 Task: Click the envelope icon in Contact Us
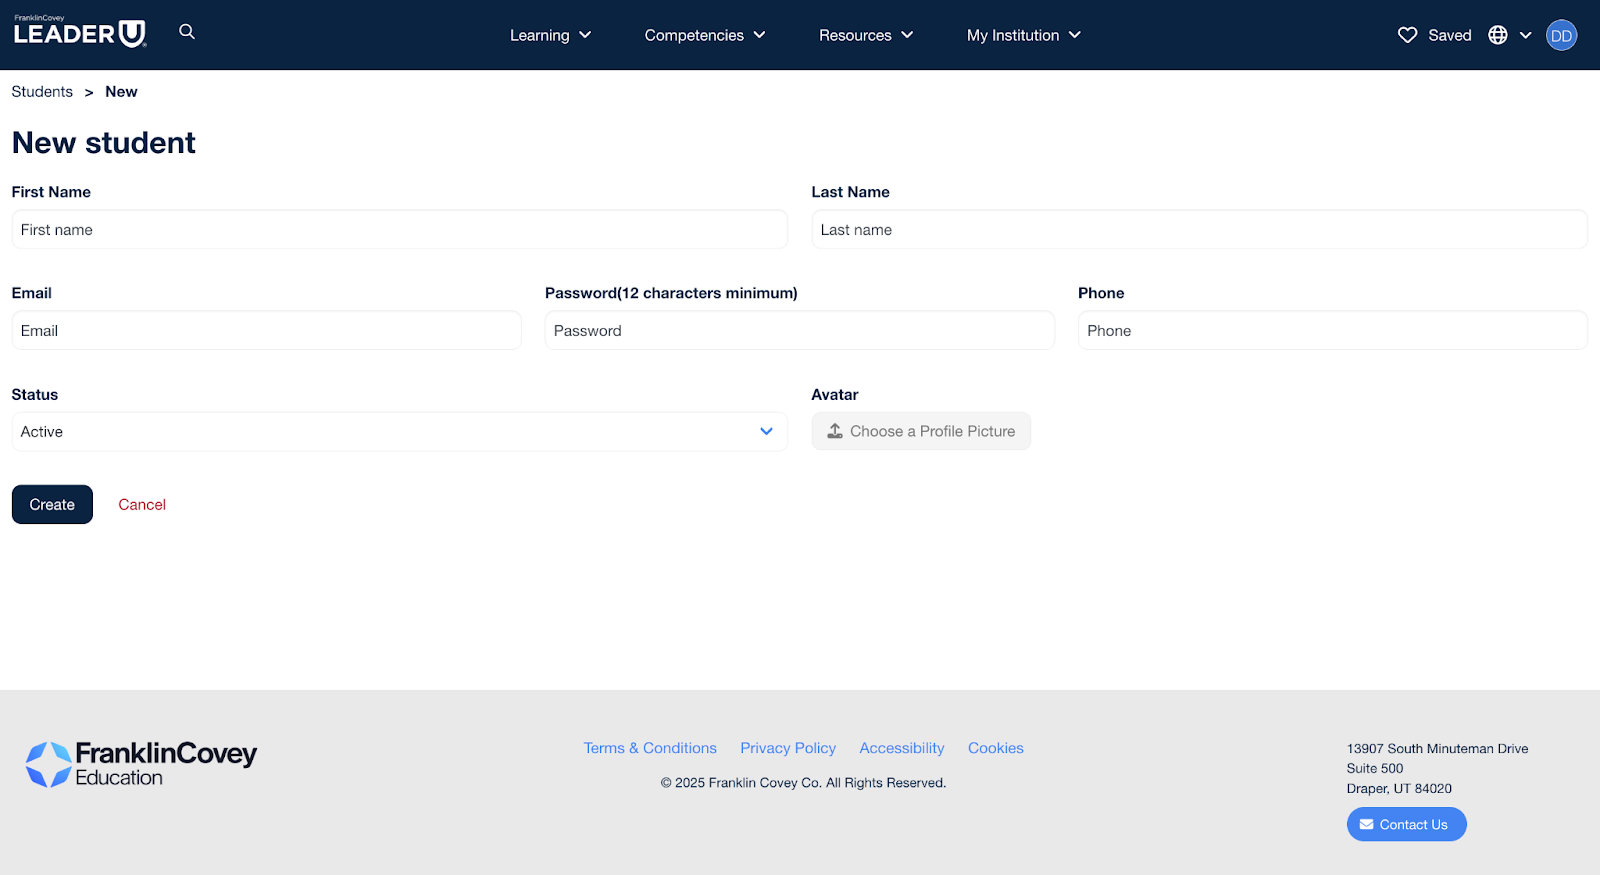[1366, 824]
